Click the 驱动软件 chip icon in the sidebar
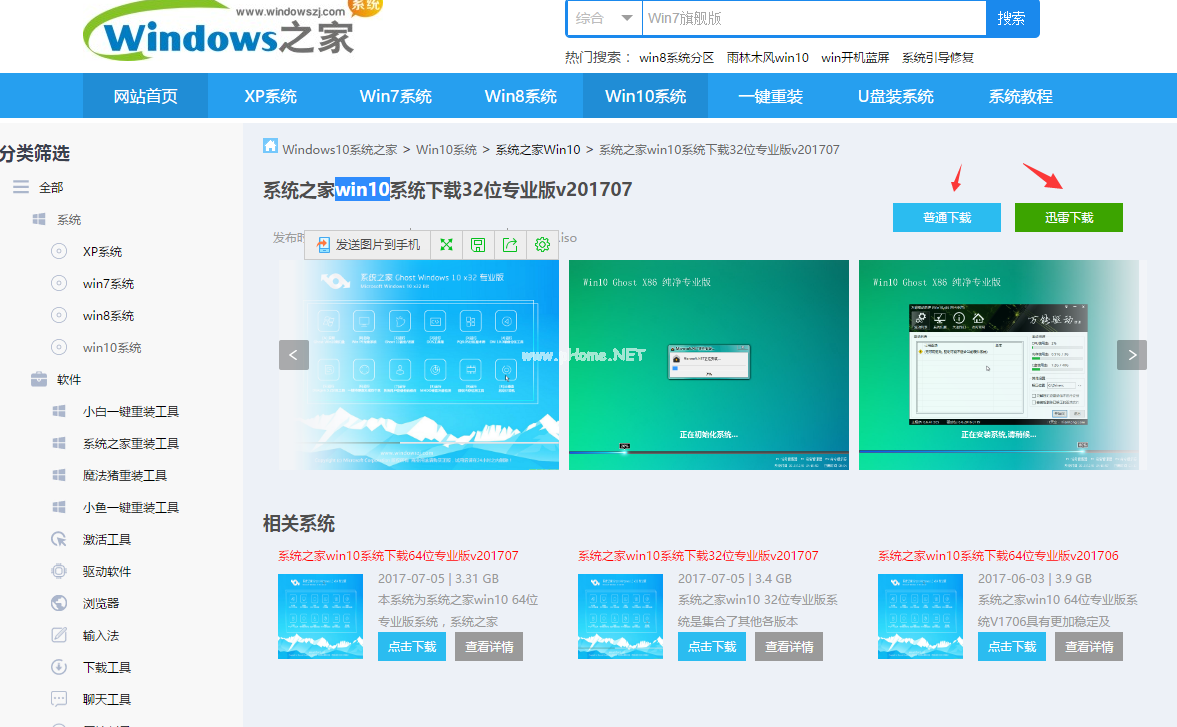The image size is (1177, 727). click(59, 570)
